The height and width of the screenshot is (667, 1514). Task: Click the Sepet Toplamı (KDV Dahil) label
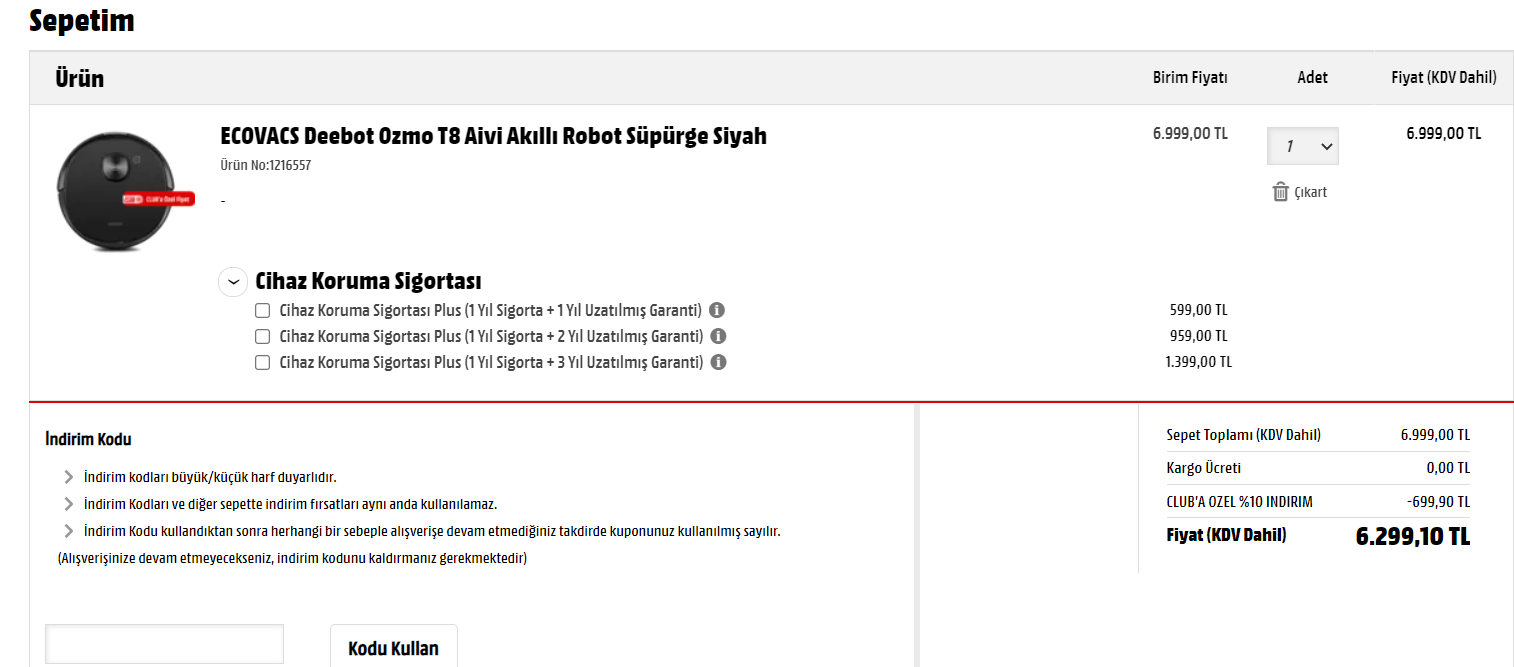point(1243,435)
